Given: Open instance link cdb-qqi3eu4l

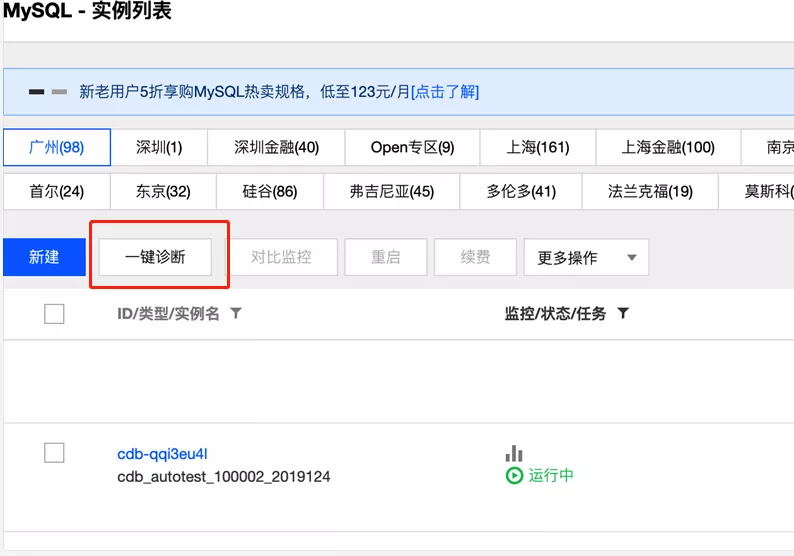Looking at the screenshot, I should 163,454.
